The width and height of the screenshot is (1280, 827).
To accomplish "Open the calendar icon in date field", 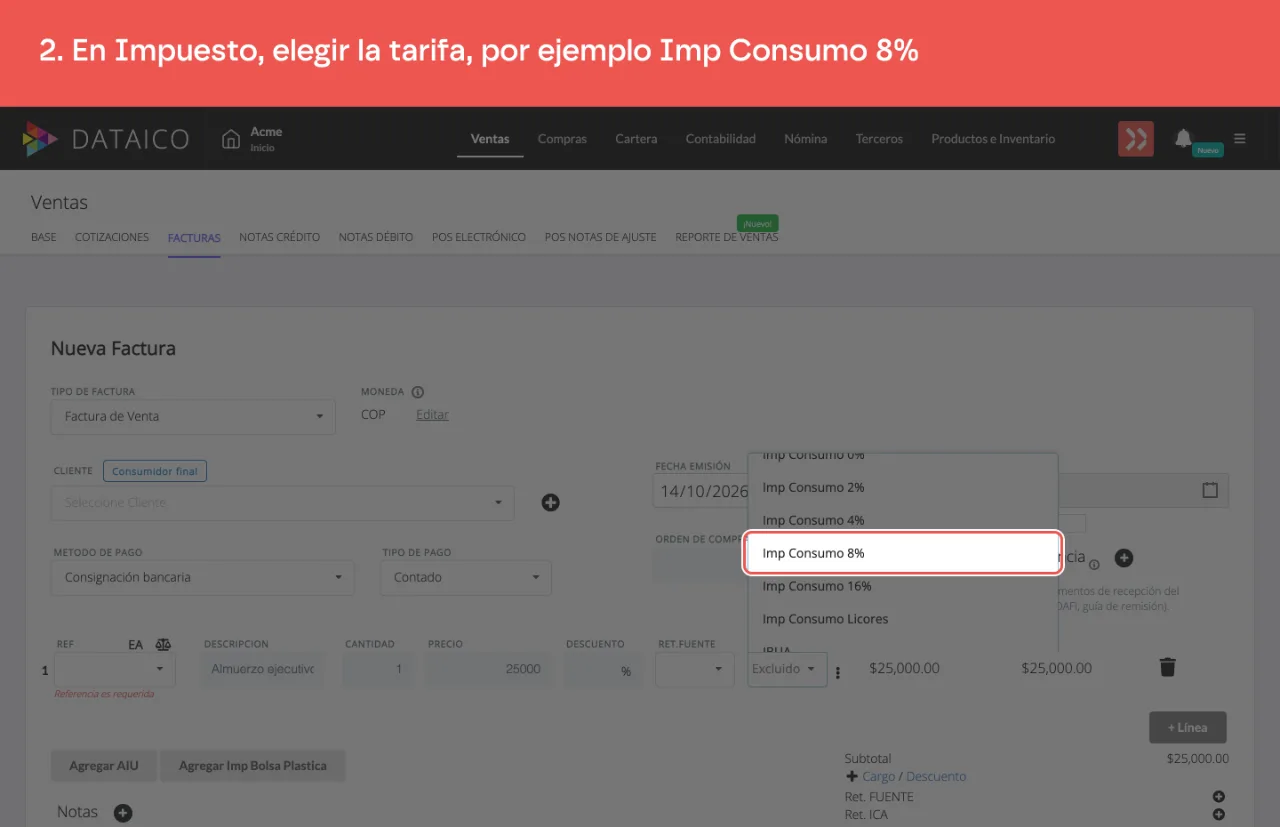I will [1210, 490].
